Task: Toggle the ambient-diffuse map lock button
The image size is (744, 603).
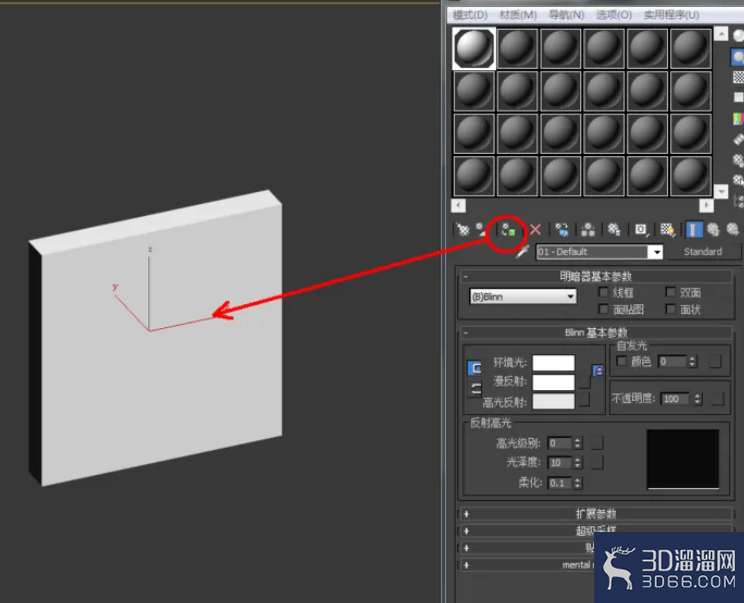Action: click(x=598, y=371)
